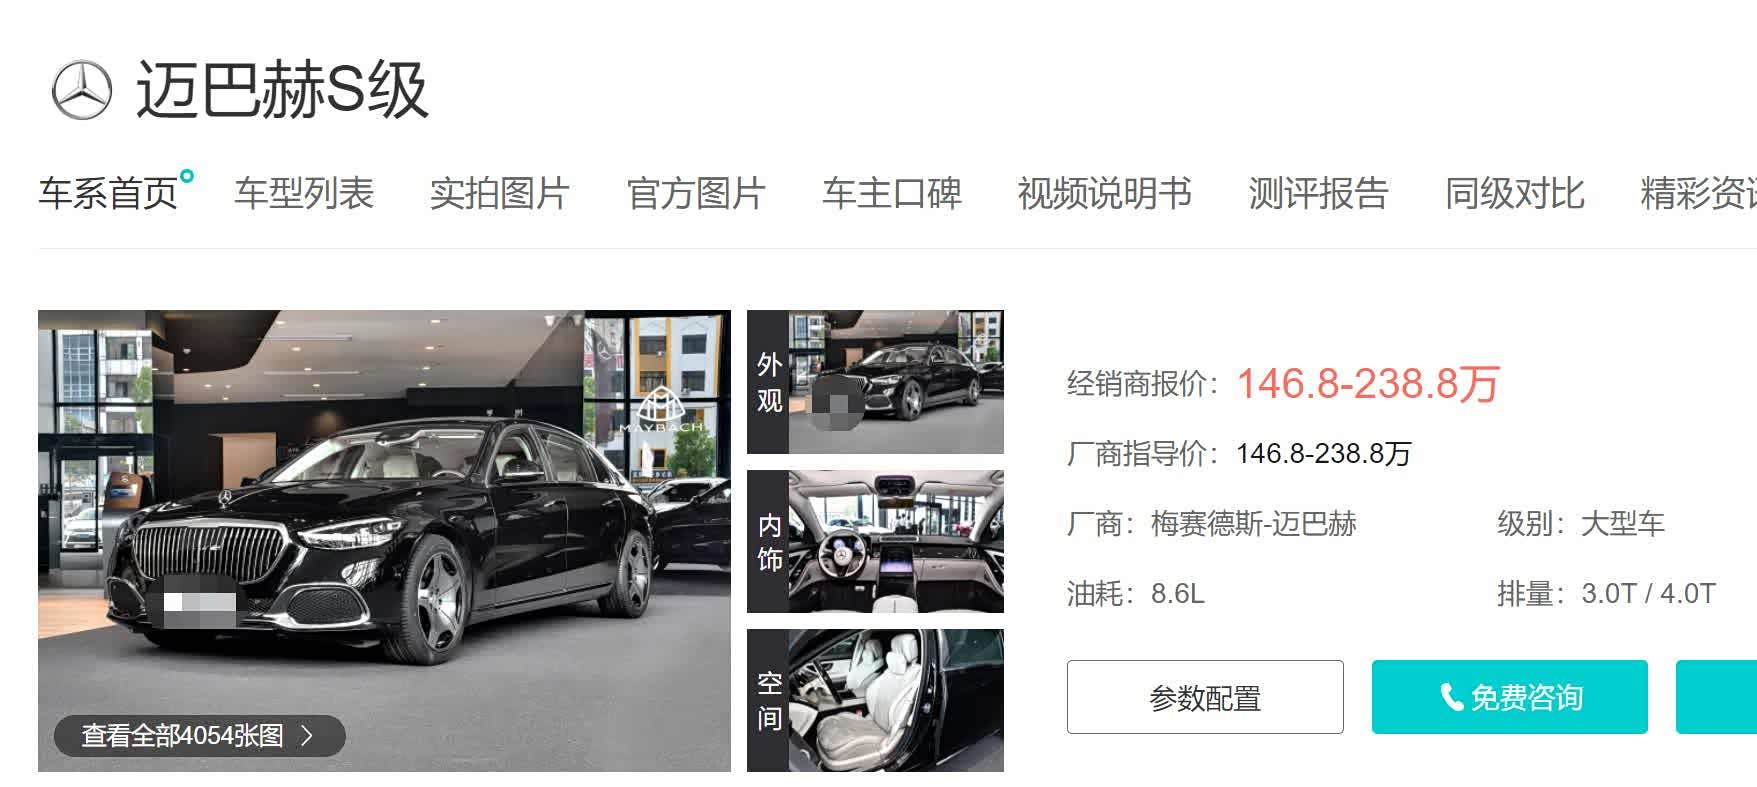
Task: Switch to the 同级对比 tab
Action: [1515, 194]
